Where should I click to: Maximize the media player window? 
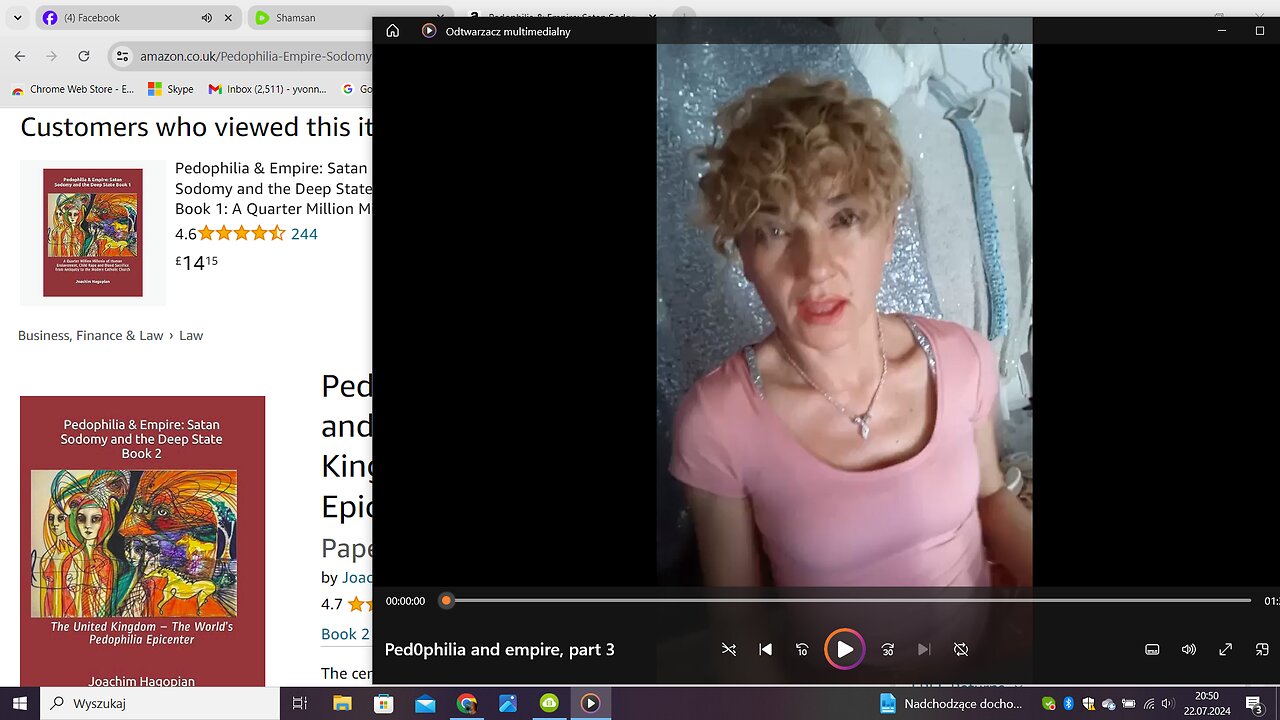click(x=1259, y=31)
